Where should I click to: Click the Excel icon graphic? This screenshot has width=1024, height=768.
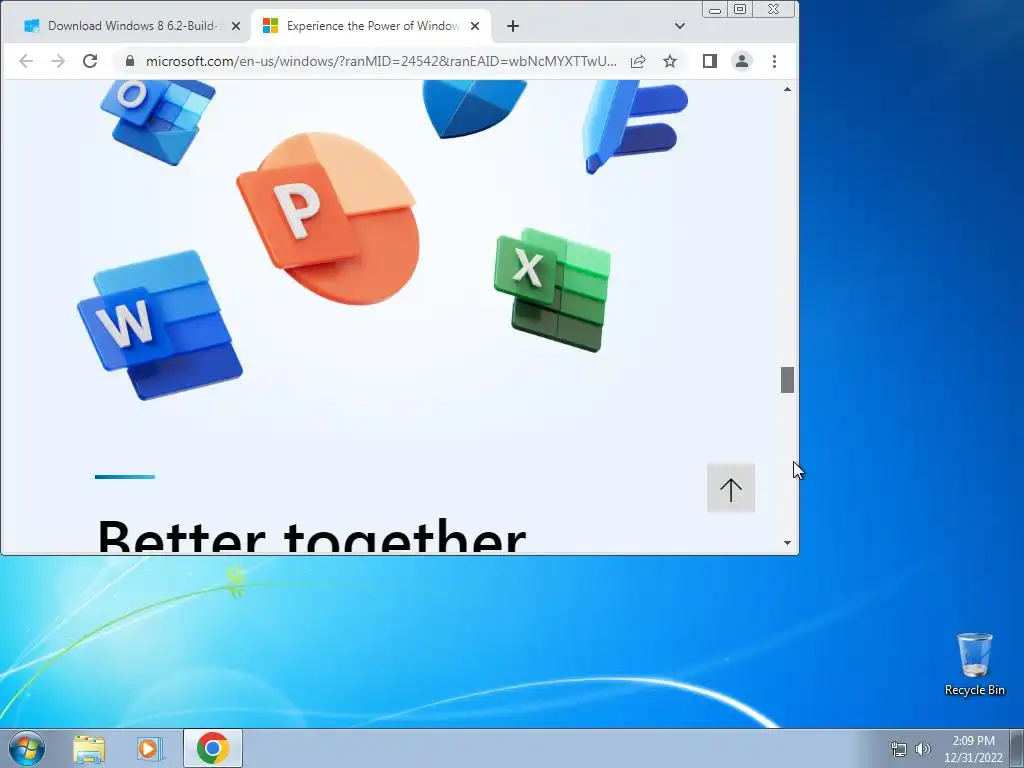(552, 290)
